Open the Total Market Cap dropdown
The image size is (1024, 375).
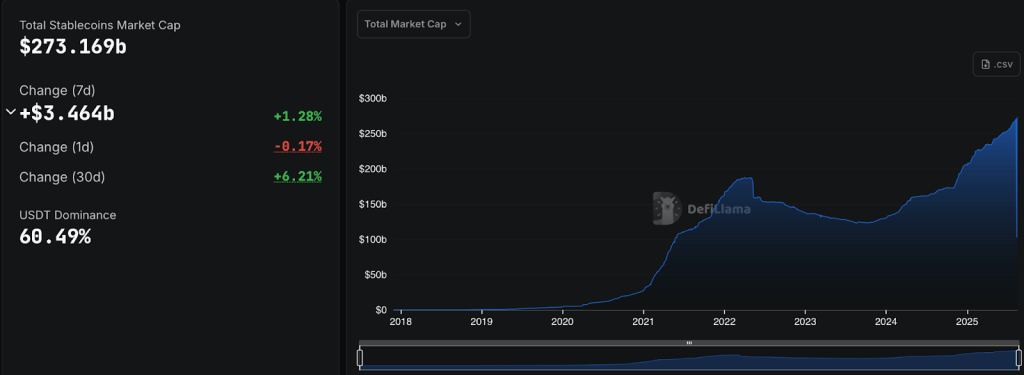click(x=413, y=24)
